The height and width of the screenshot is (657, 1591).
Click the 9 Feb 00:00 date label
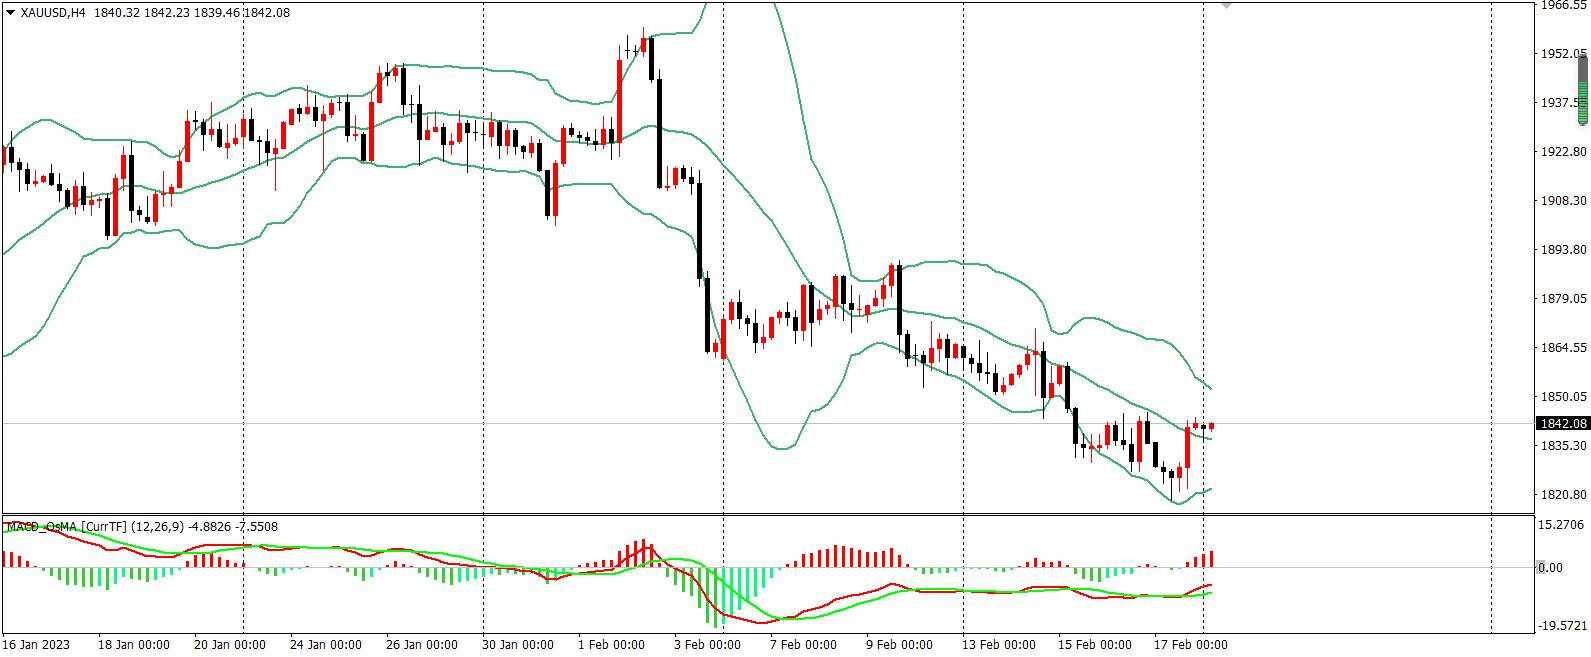[x=900, y=645]
